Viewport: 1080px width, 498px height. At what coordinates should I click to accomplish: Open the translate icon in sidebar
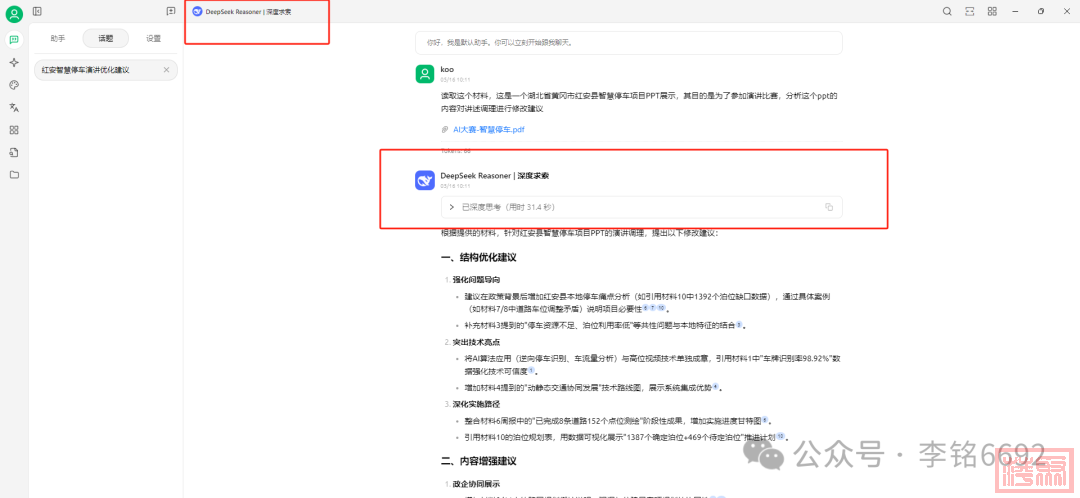click(x=14, y=107)
